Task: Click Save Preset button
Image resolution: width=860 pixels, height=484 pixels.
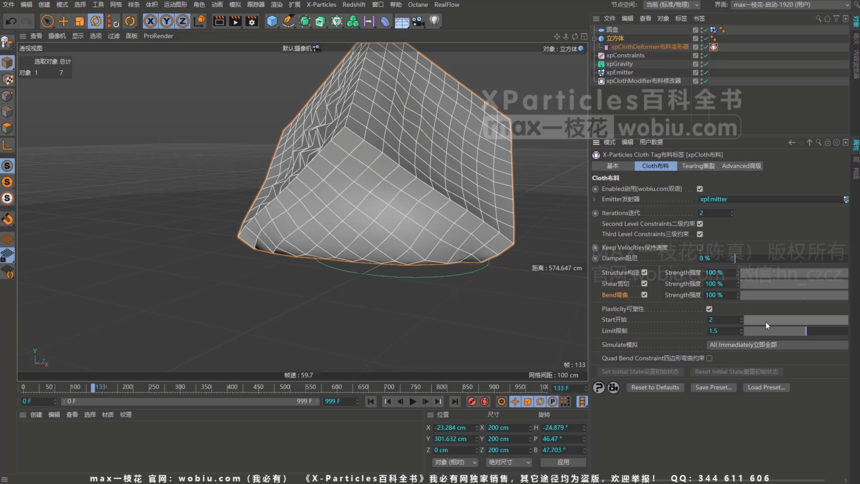Action: (713, 387)
